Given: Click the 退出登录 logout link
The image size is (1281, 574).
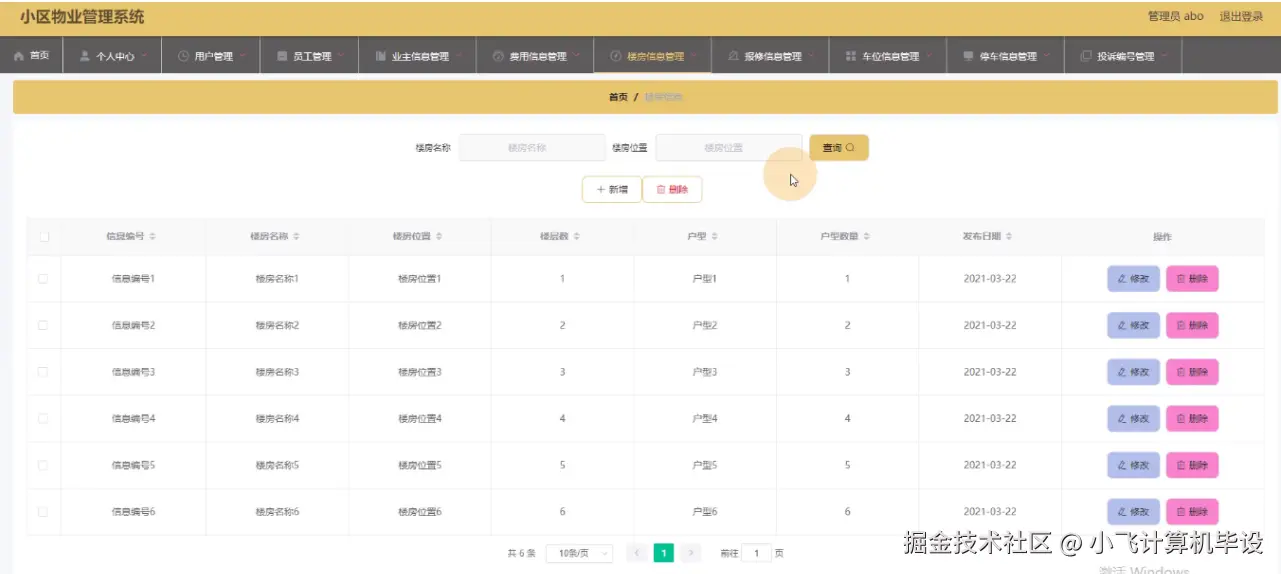Looking at the screenshot, I should pos(1241,16).
